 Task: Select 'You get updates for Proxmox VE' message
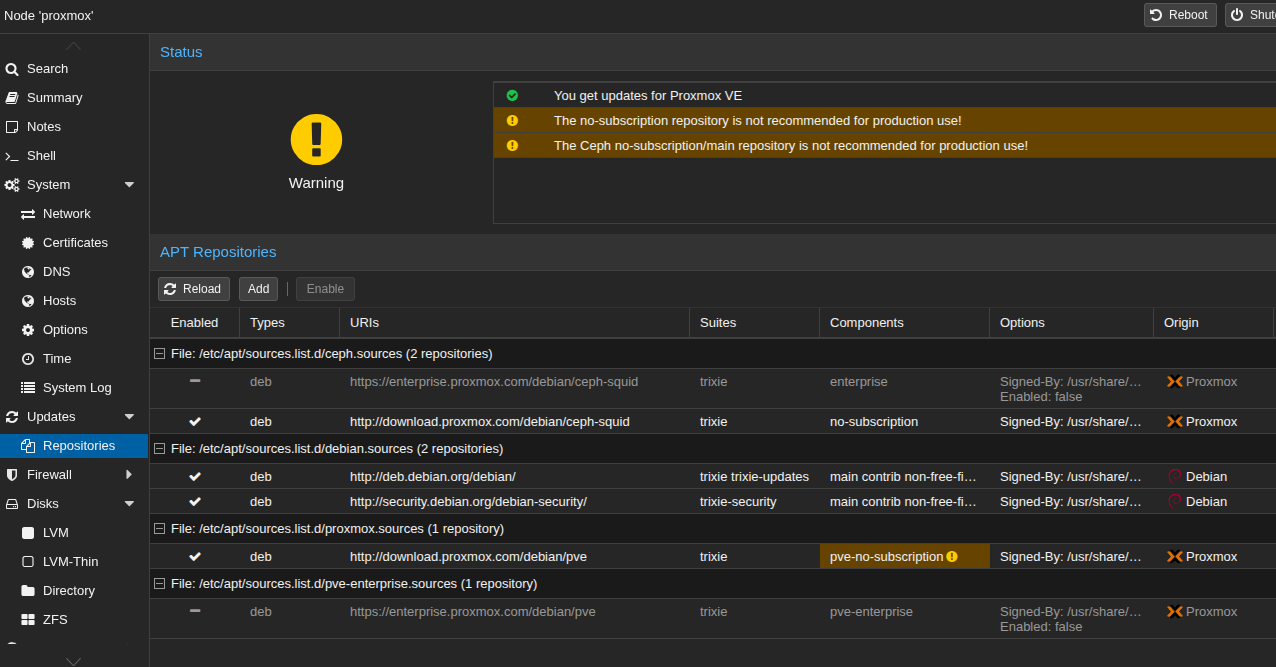648,95
